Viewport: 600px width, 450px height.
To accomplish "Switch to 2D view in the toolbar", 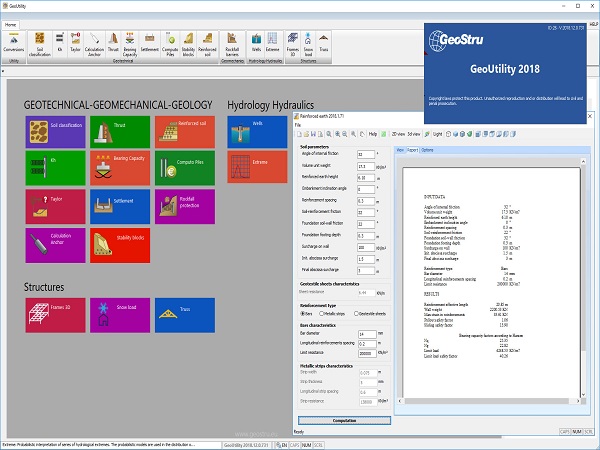I will (398, 134).
